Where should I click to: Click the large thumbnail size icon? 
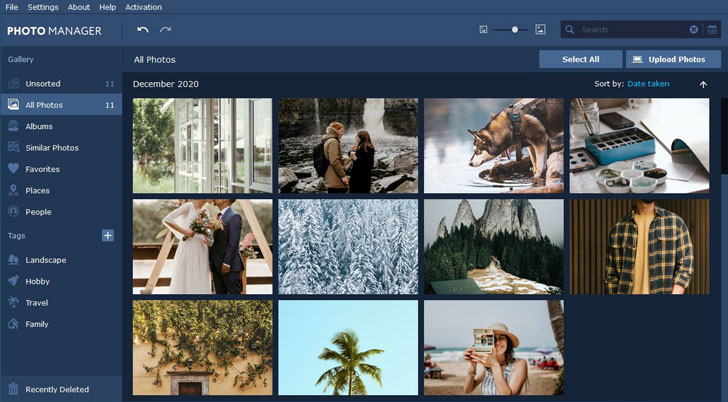[540, 30]
